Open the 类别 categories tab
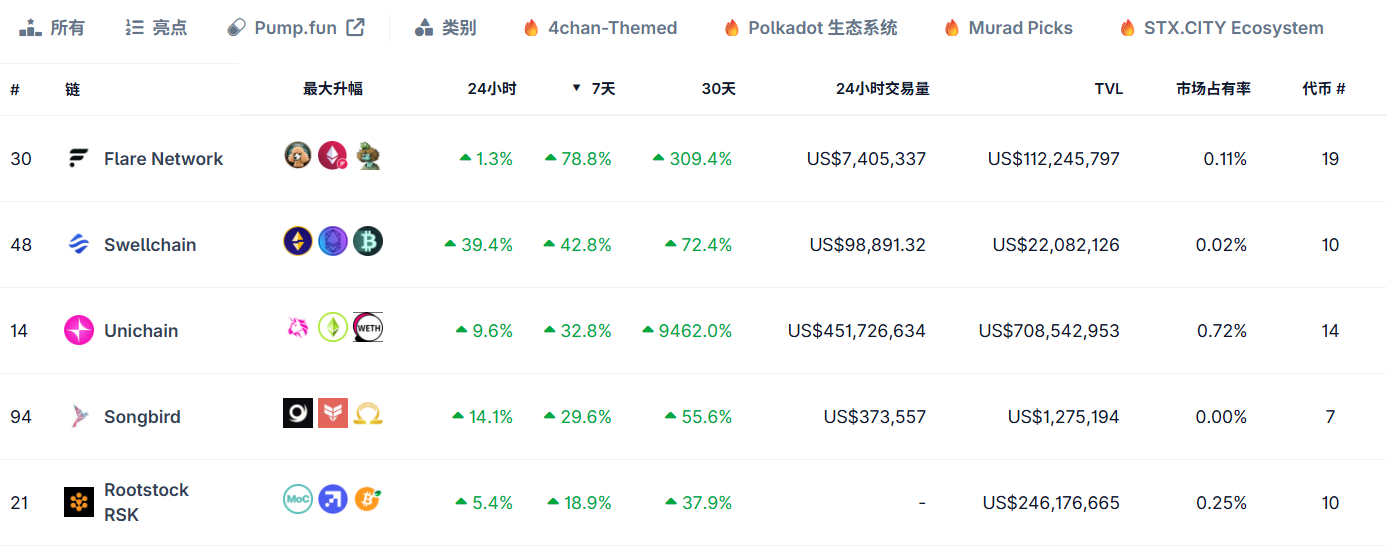The width and height of the screenshot is (1386, 549). (445, 28)
